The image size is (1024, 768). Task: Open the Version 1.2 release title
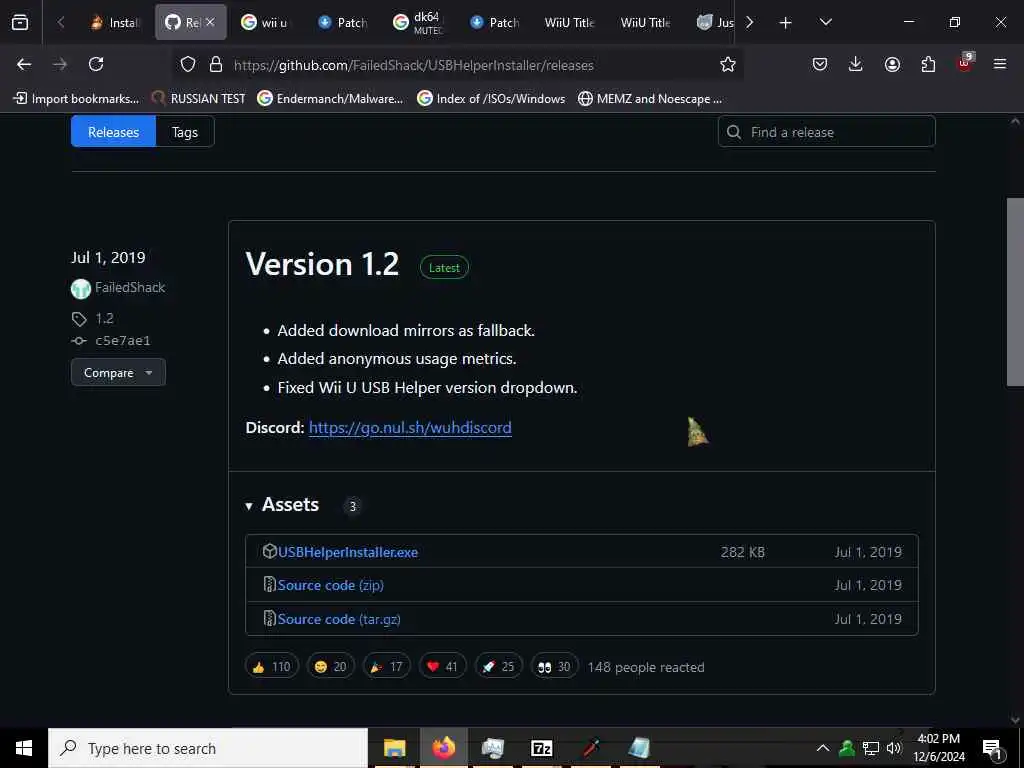[322, 264]
